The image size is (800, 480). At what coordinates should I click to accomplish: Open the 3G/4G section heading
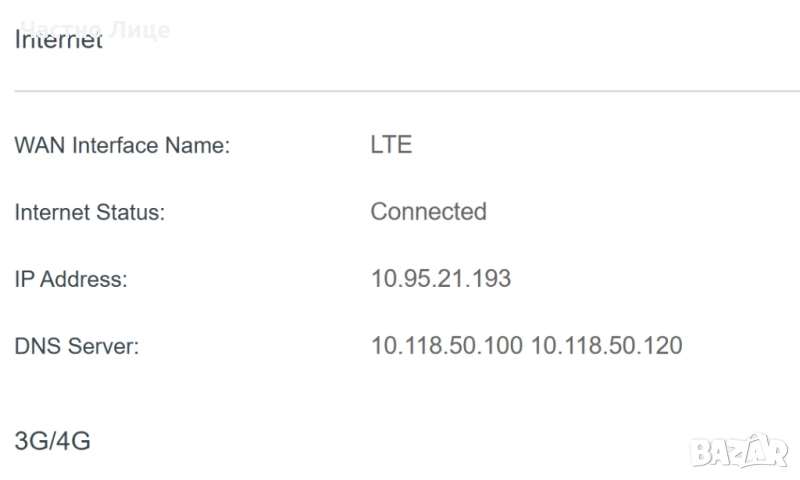point(52,440)
